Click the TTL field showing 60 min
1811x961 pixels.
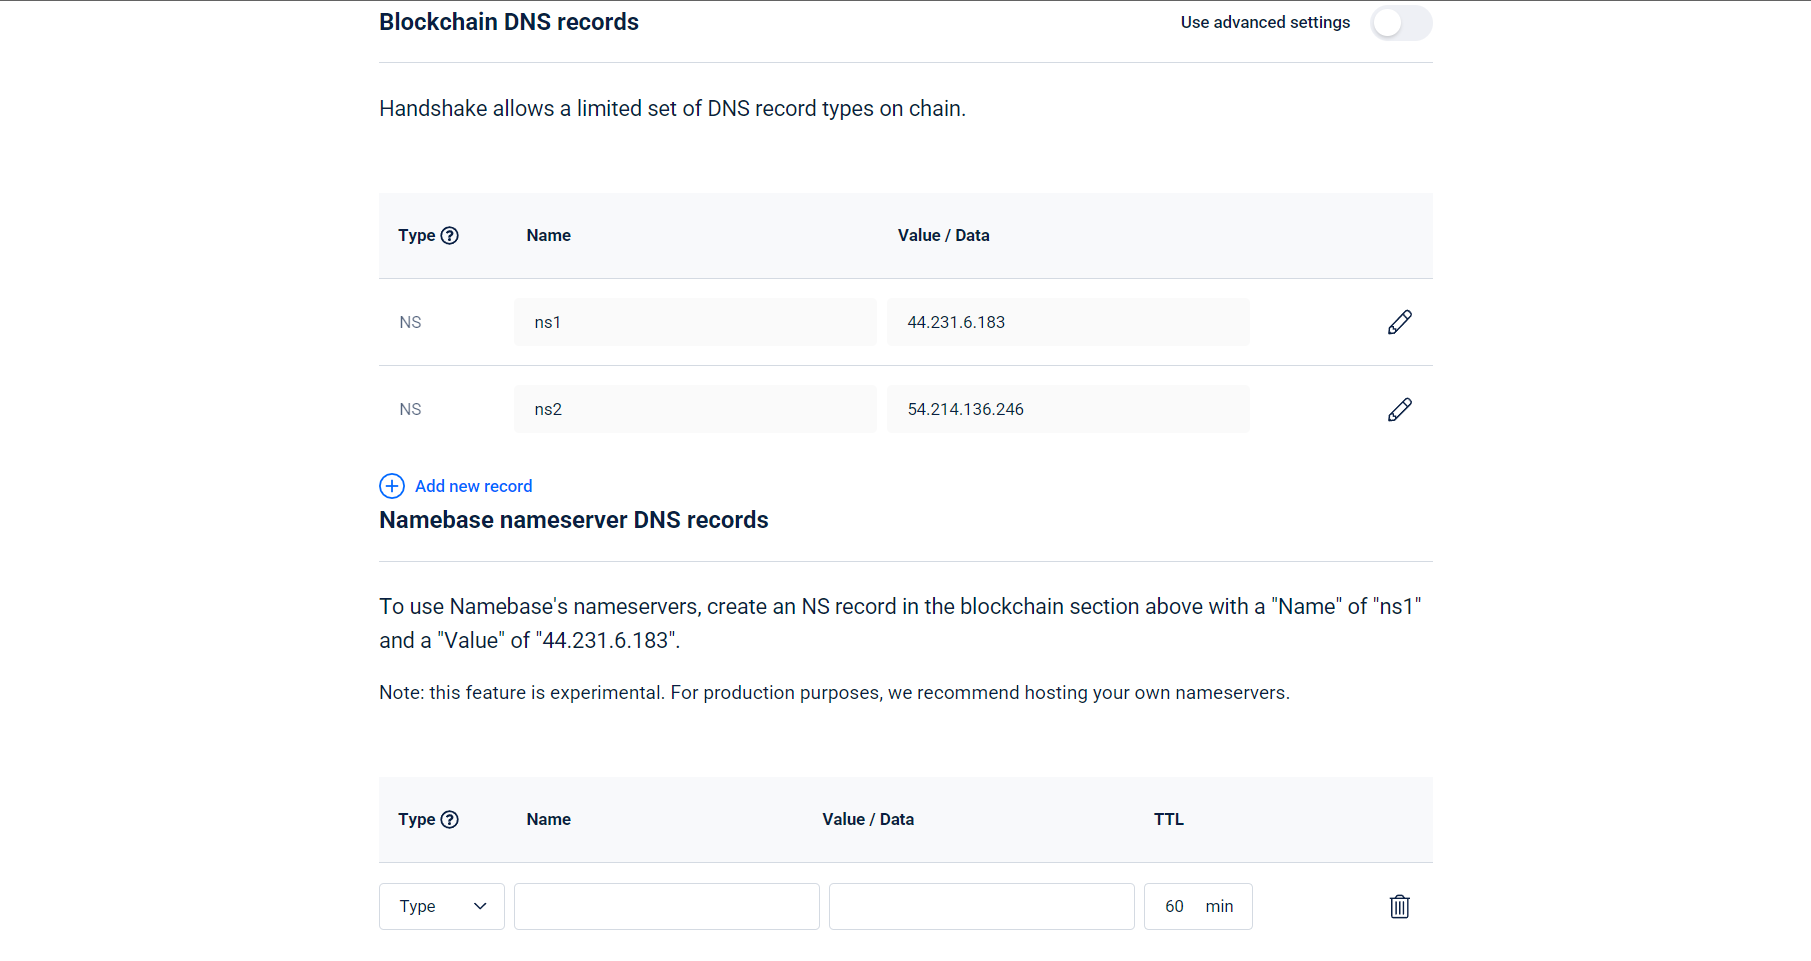point(1197,907)
